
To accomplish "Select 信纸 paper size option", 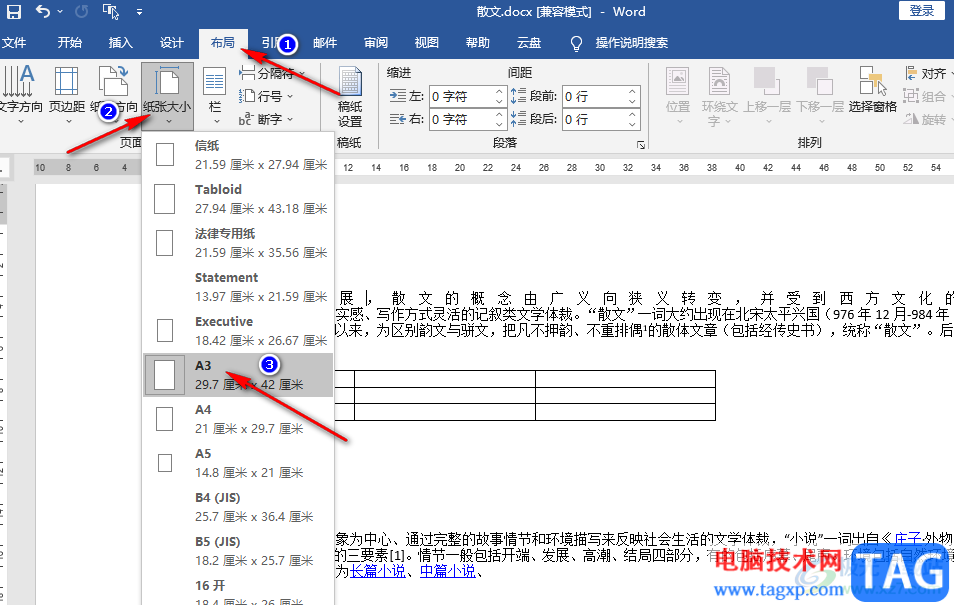I will (x=238, y=155).
